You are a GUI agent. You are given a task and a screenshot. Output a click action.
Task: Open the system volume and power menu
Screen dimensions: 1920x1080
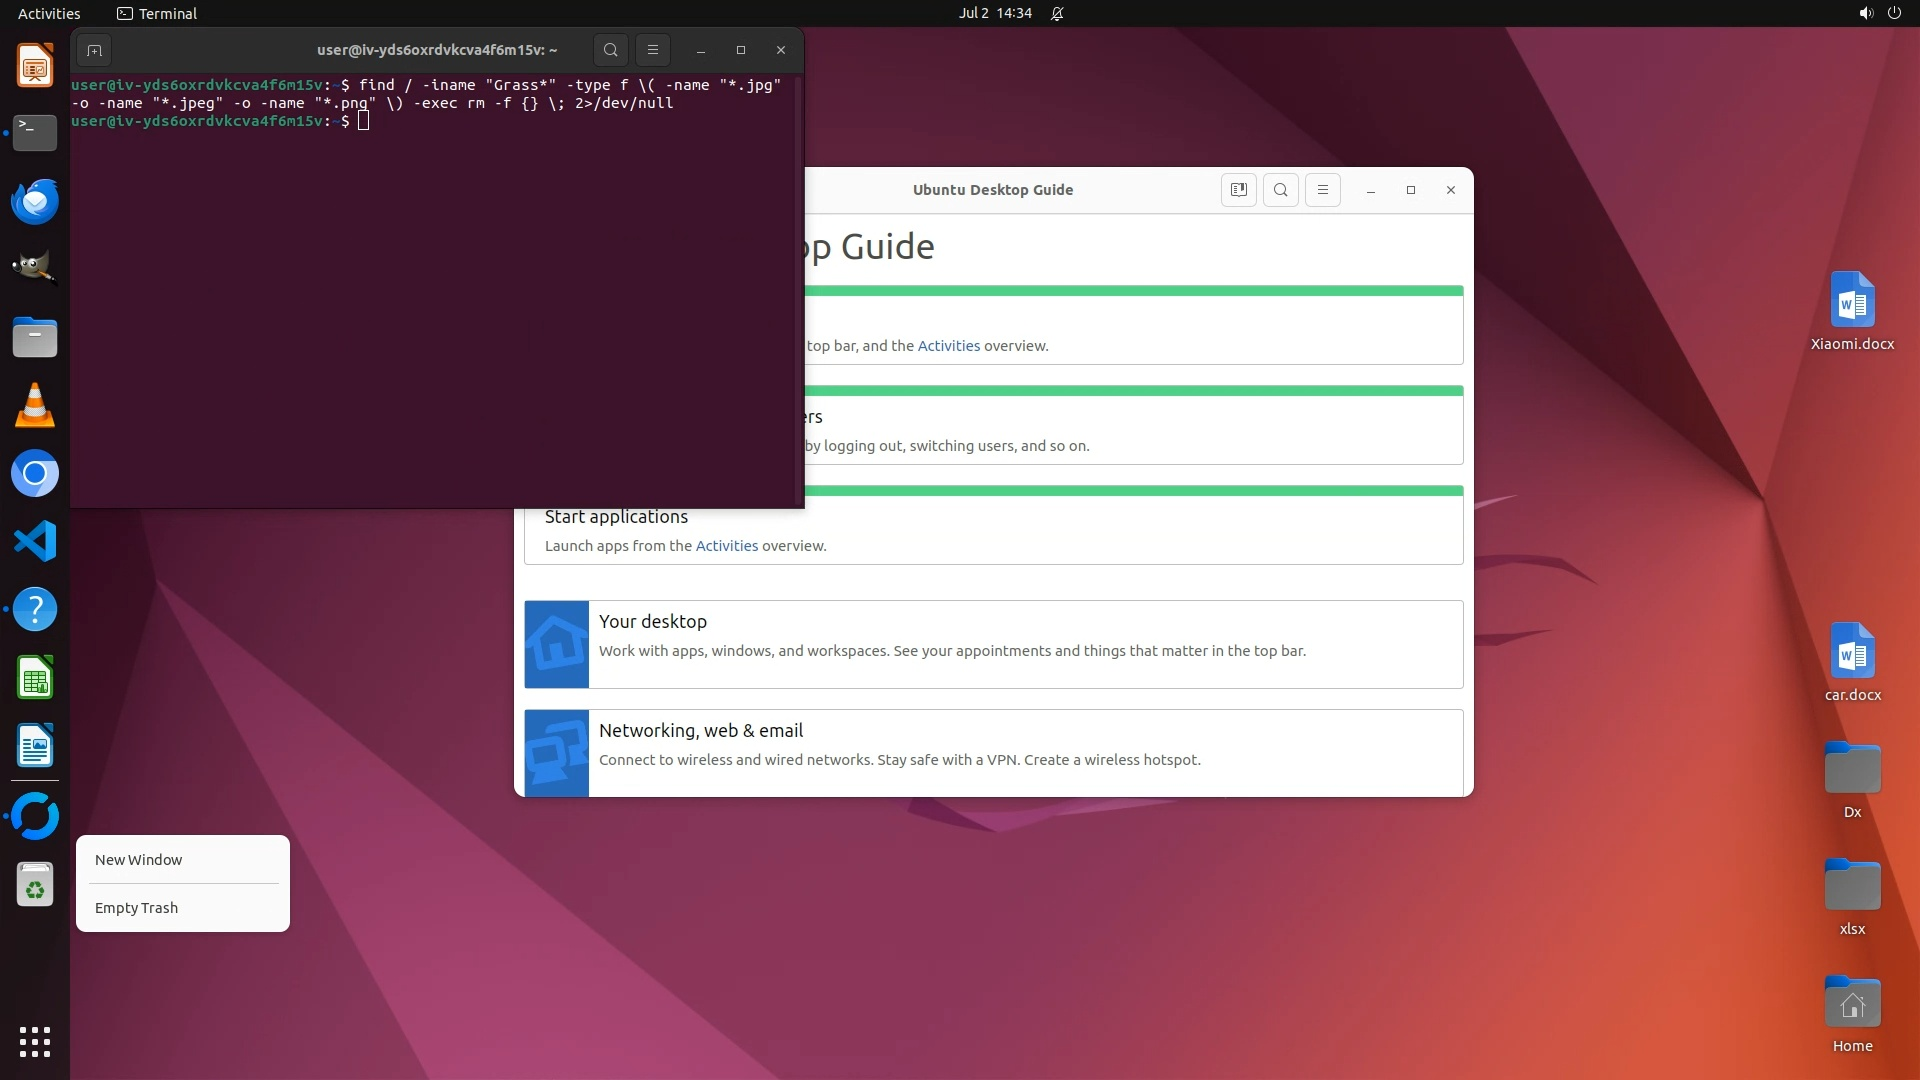pos(1879,14)
